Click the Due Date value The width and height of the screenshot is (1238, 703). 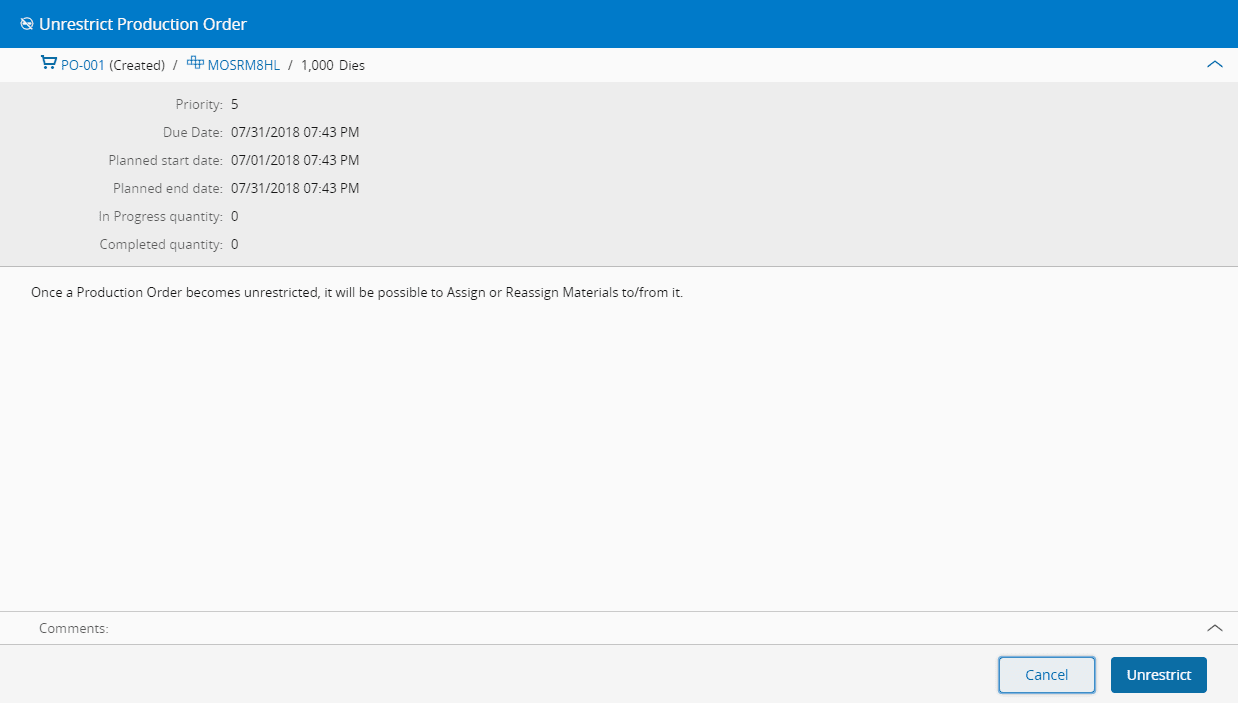(295, 132)
